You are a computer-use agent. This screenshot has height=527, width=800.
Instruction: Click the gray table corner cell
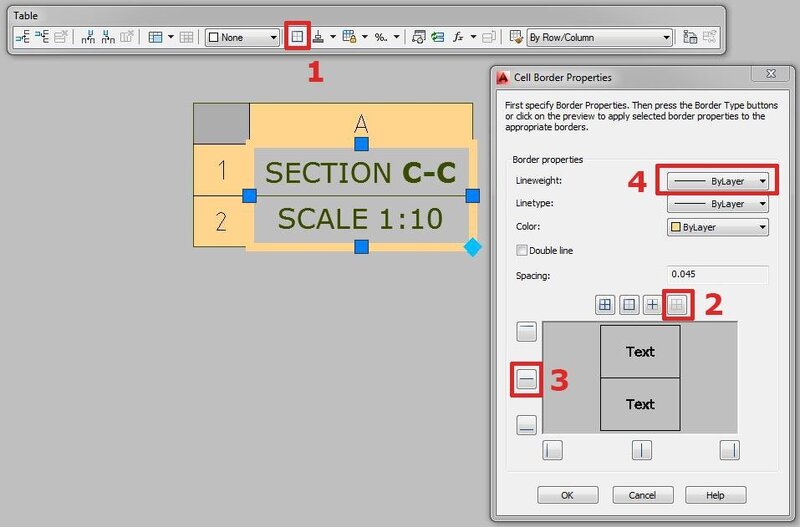click(x=221, y=124)
